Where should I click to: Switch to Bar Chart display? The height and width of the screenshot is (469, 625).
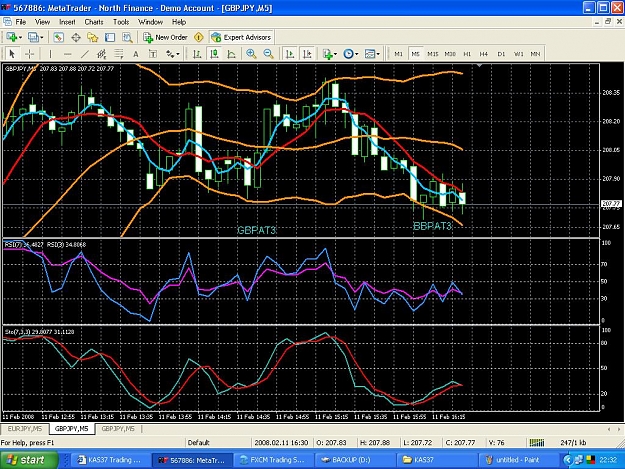[197, 53]
